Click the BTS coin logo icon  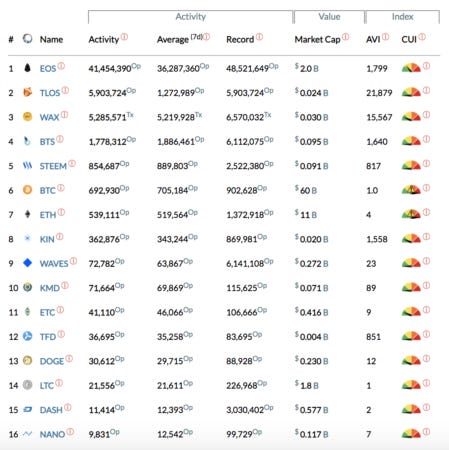[x=27, y=141]
